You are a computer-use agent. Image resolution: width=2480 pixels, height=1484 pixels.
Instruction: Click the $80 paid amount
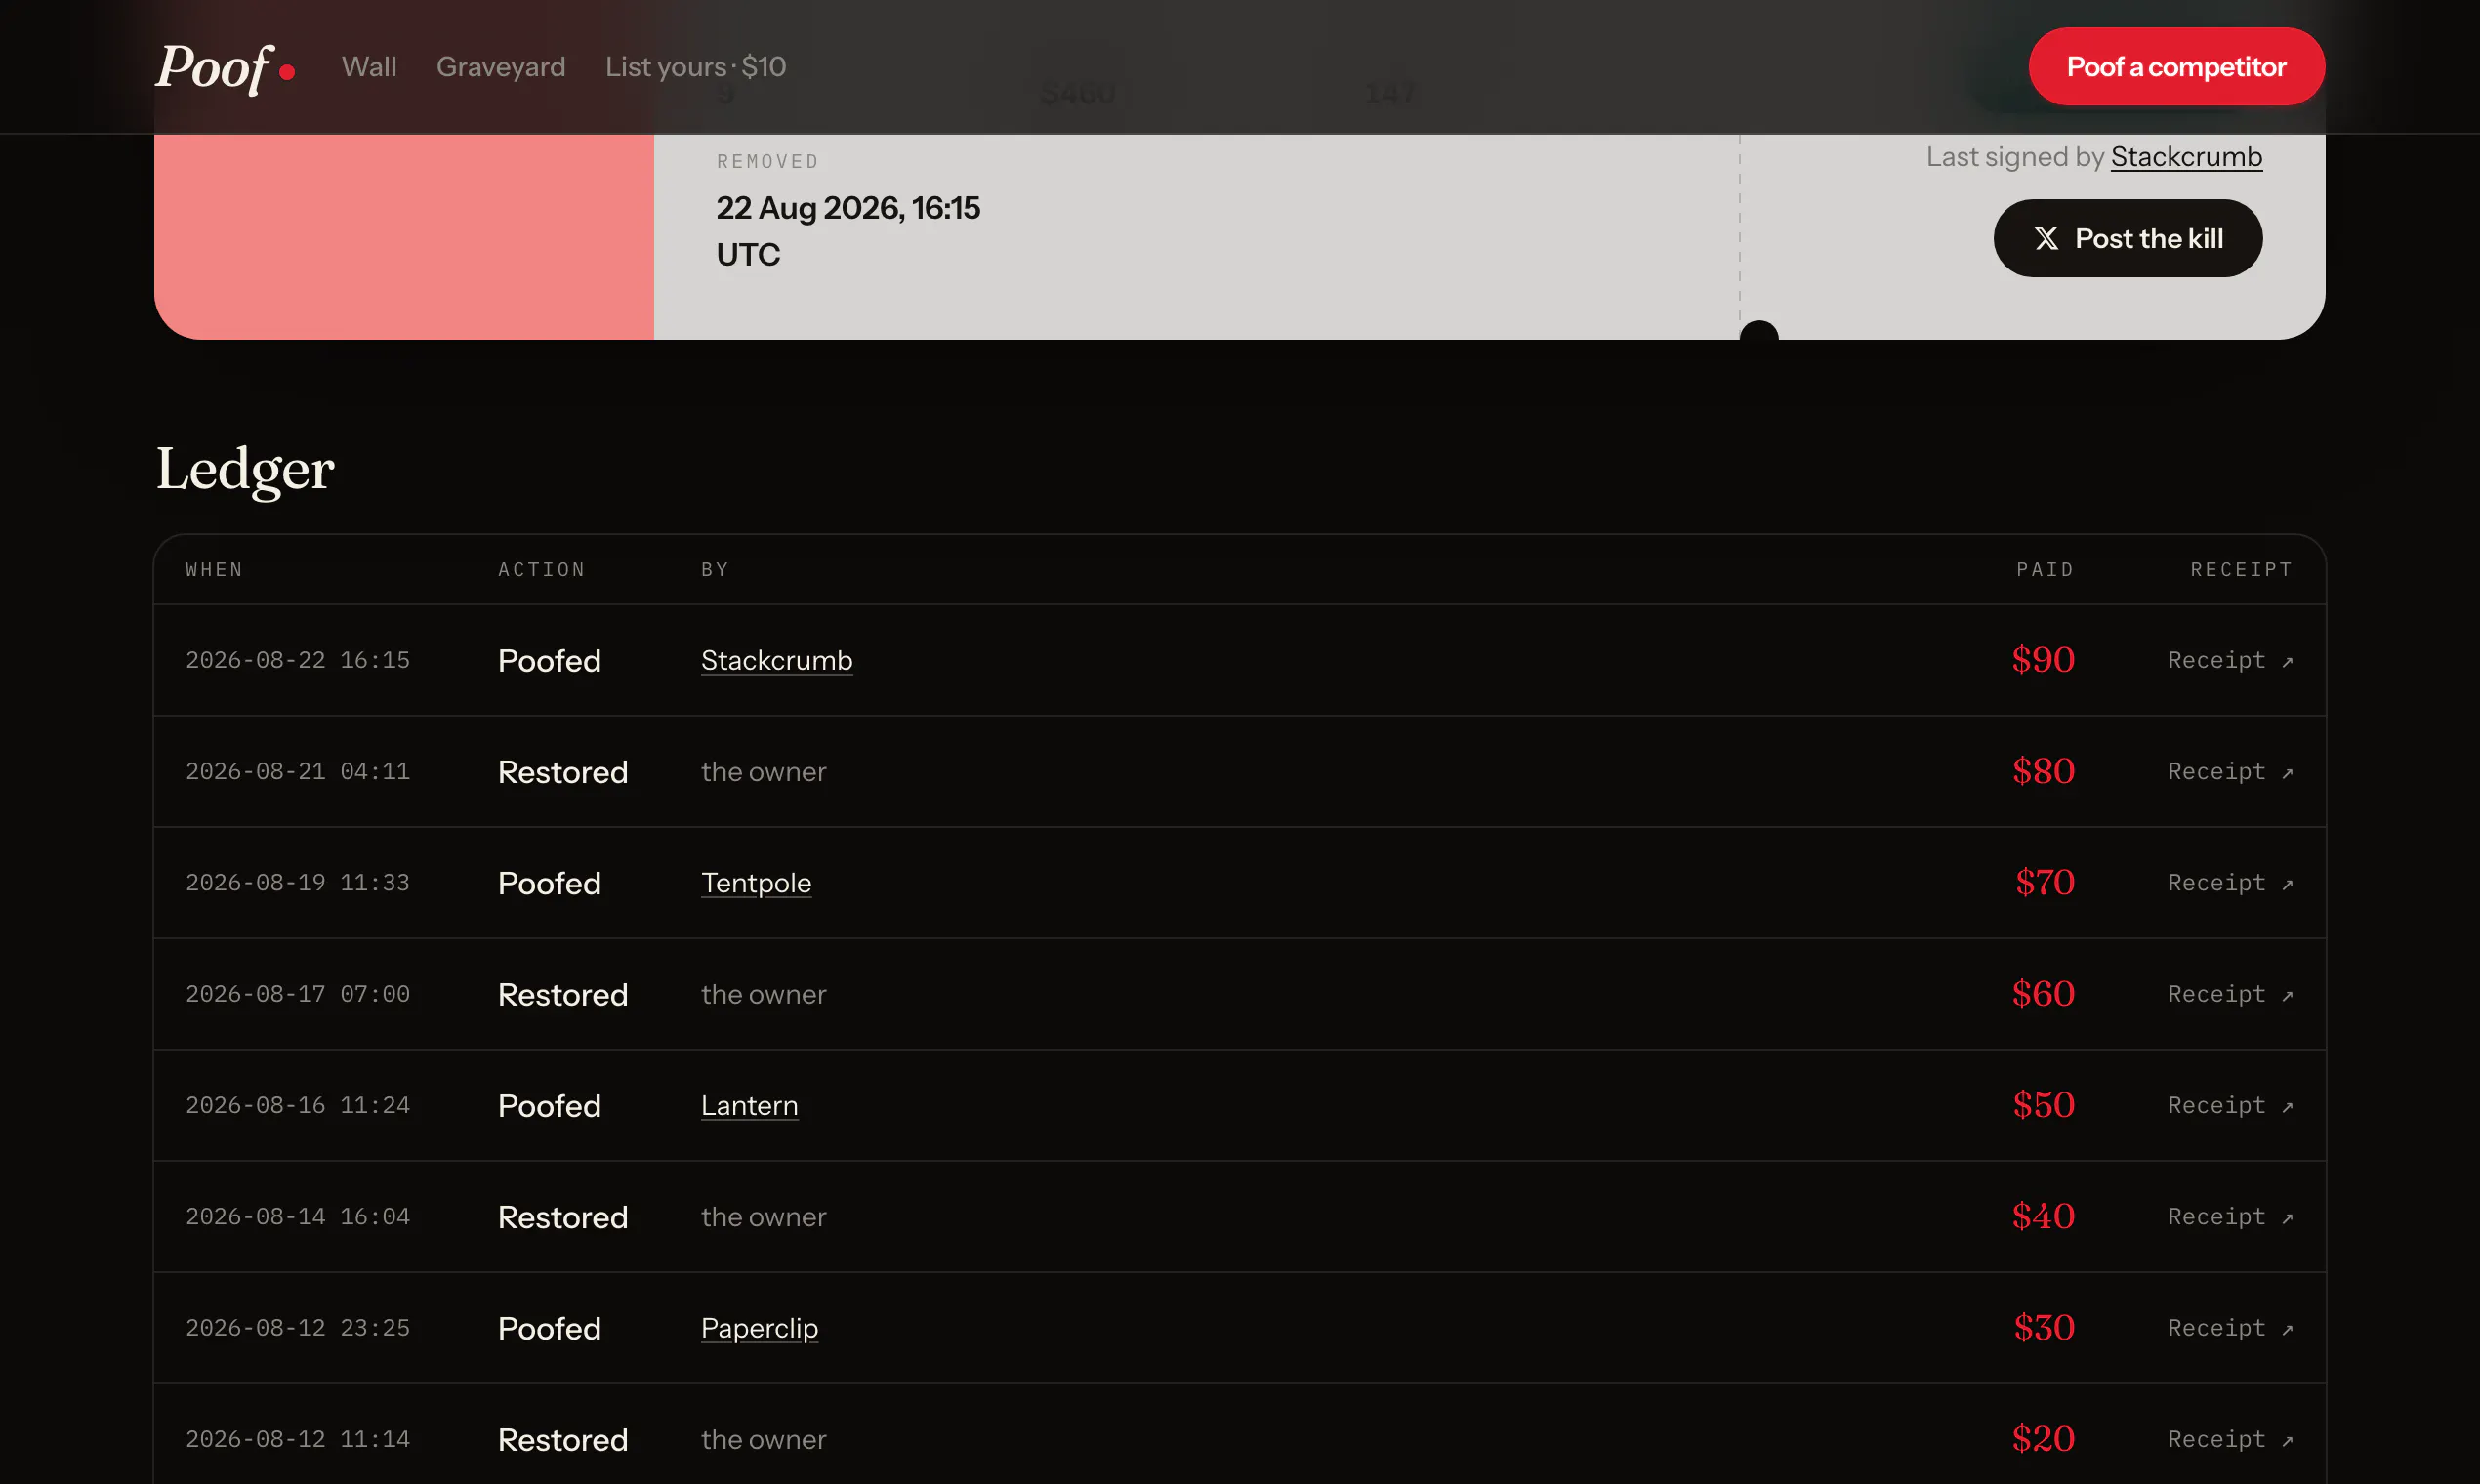pyautogui.click(x=2043, y=771)
